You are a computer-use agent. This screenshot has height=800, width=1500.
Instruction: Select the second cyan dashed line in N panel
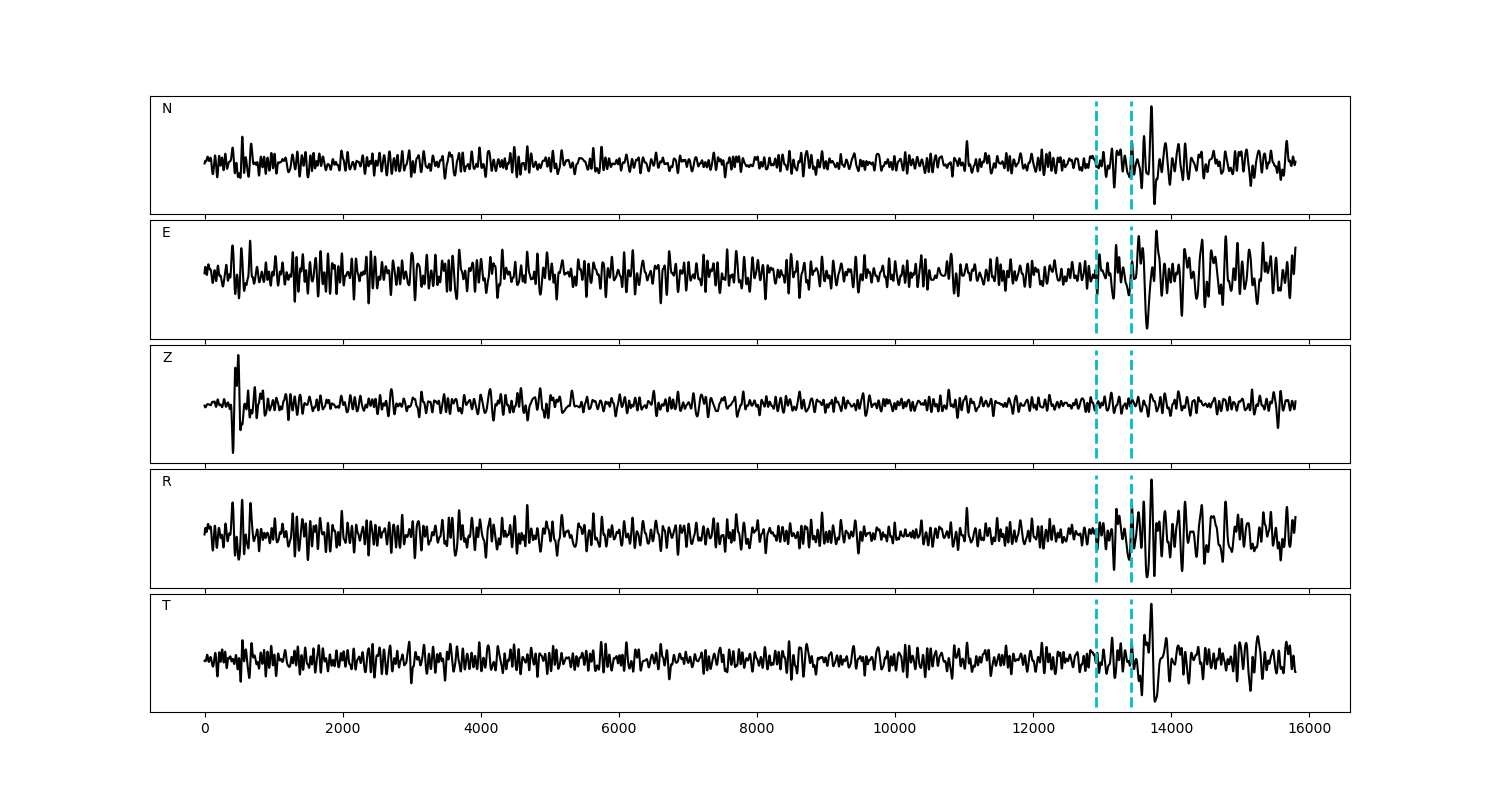pyautogui.click(x=1131, y=155)
